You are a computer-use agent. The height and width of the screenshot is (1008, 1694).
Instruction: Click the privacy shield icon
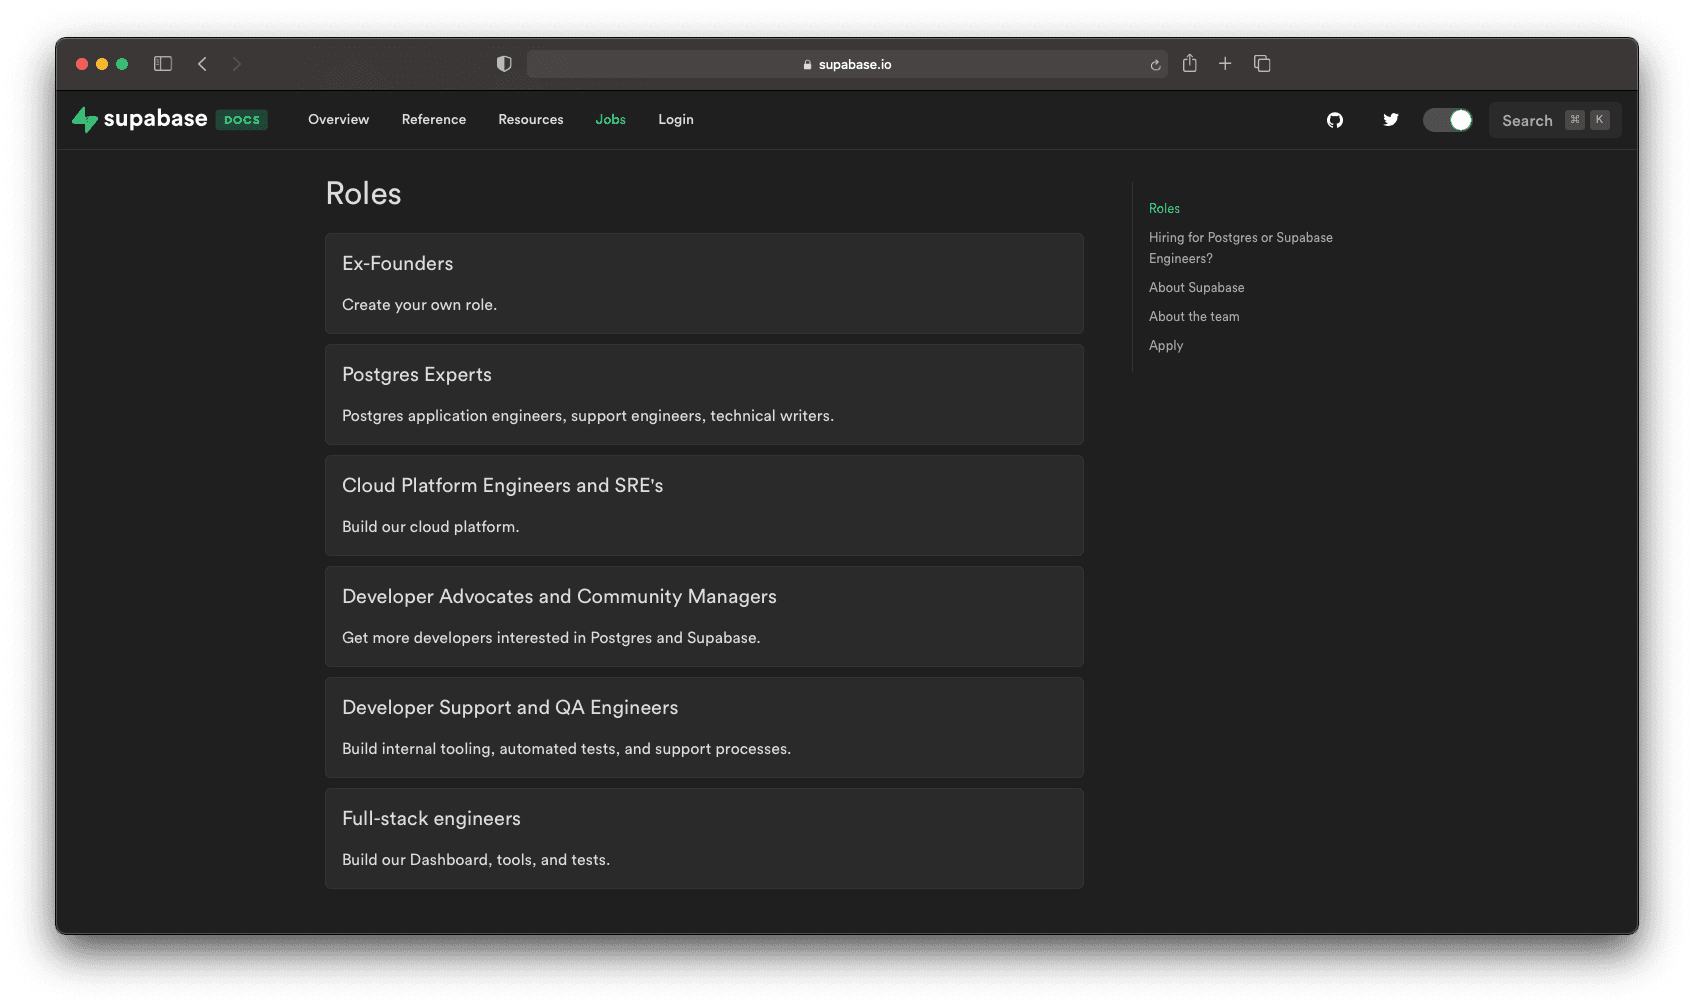504,64
